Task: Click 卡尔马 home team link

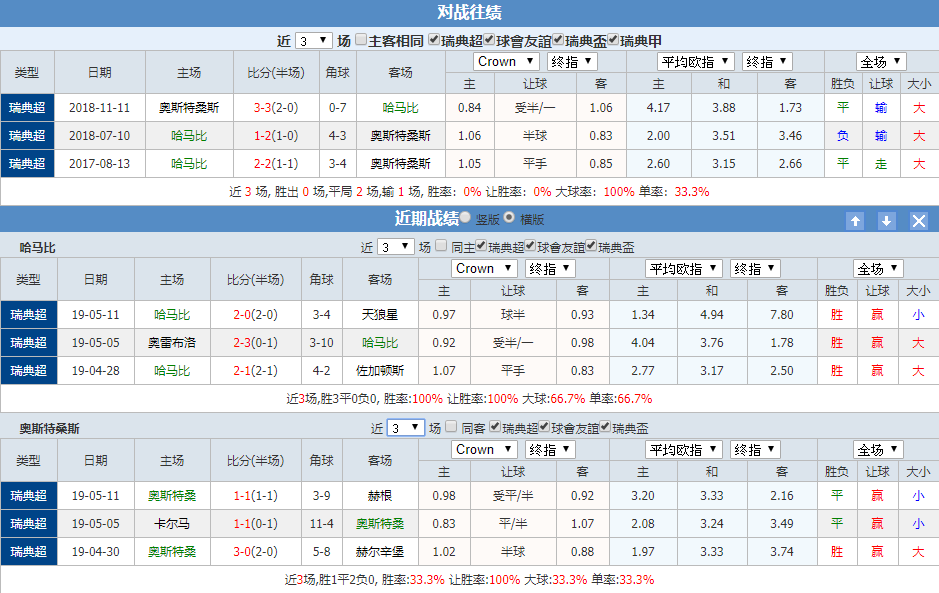Action: click(172, 524)
